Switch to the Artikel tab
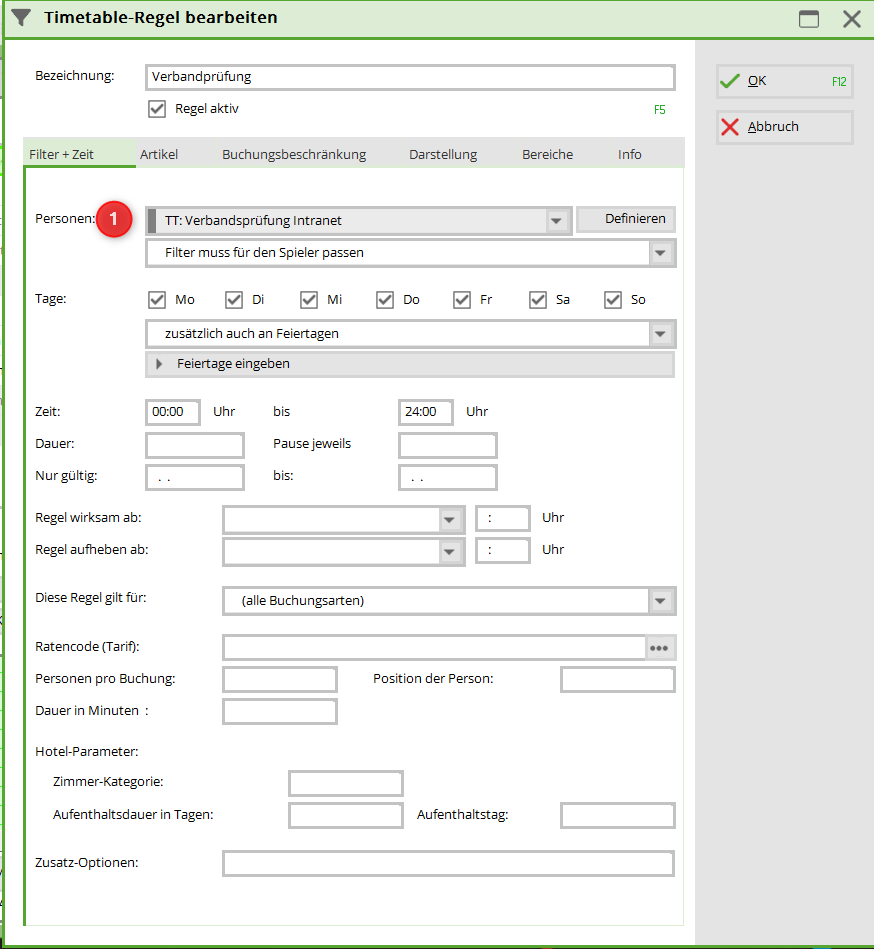Image resolution: width=874 pixels, height=949 pixels. click(x=158, y=154)
